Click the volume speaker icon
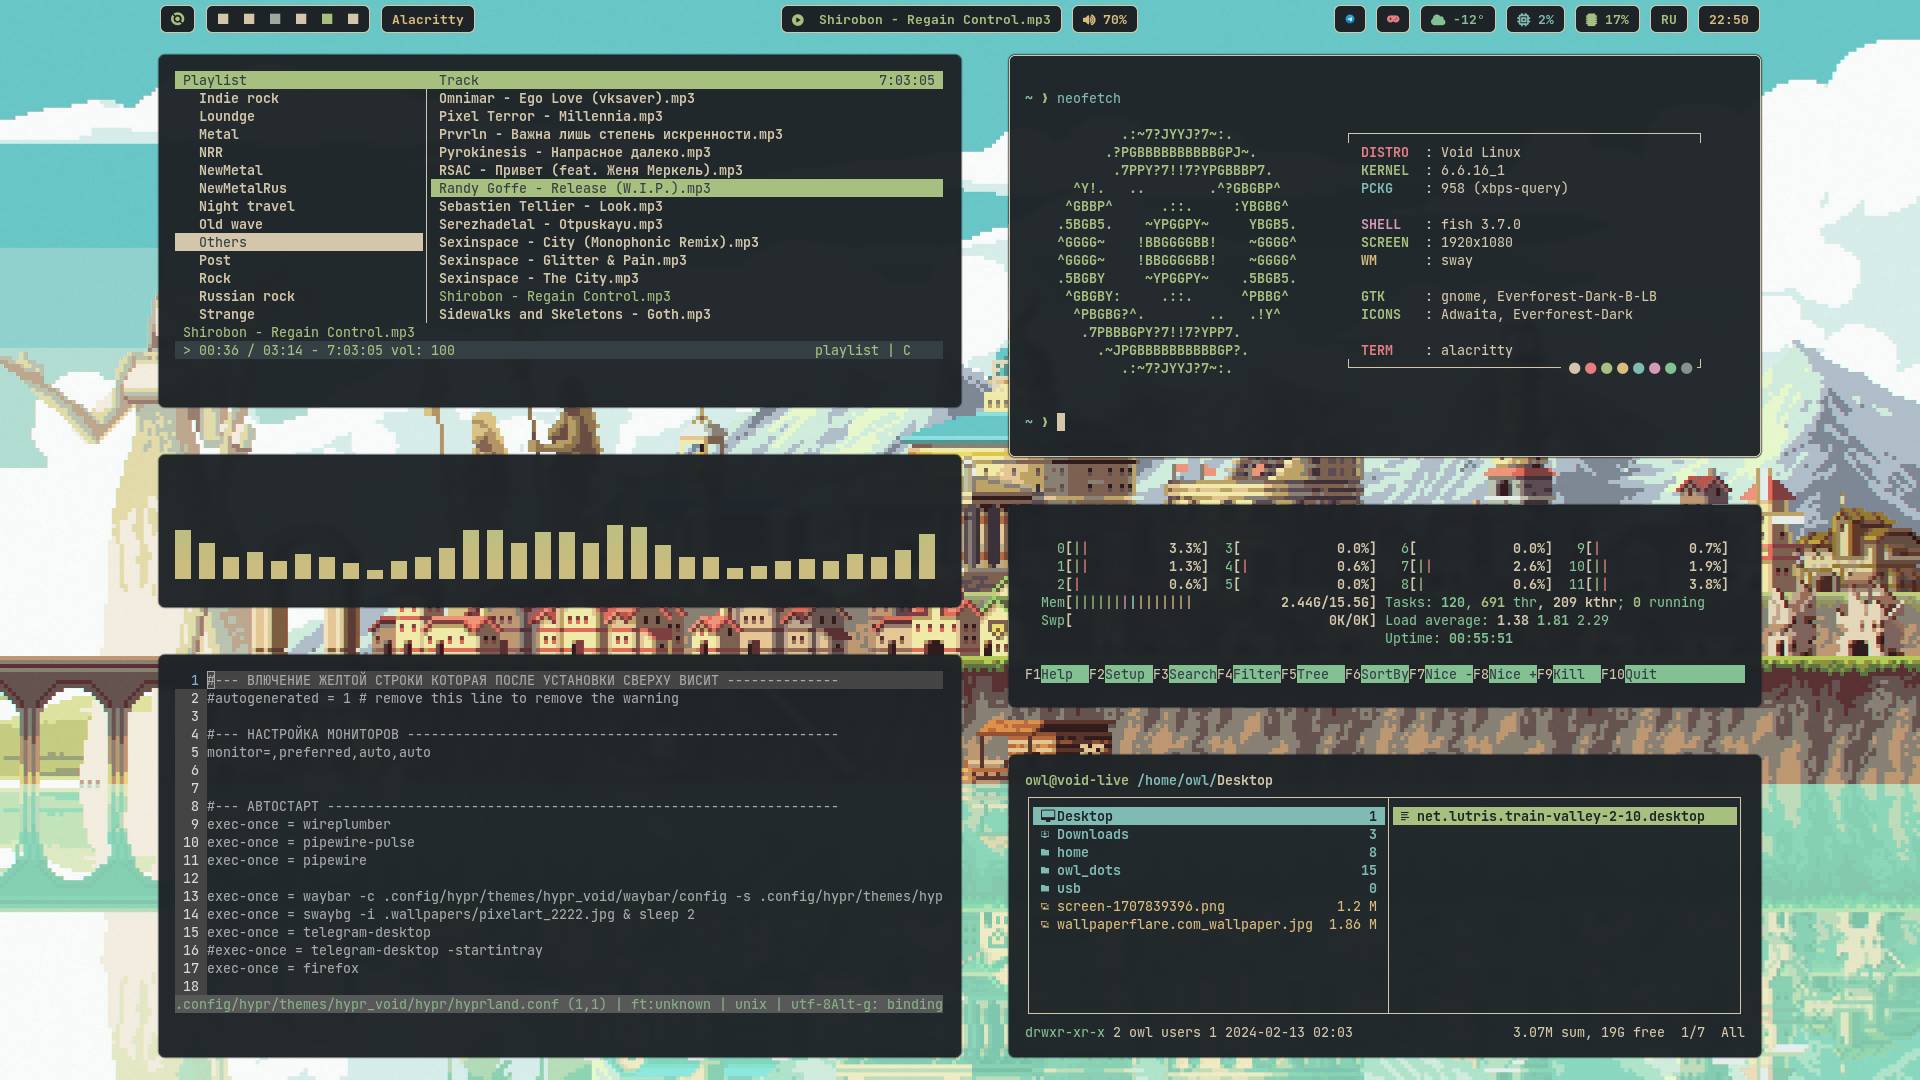Screen dimensions: 1920x1080 pos(1089,19)
